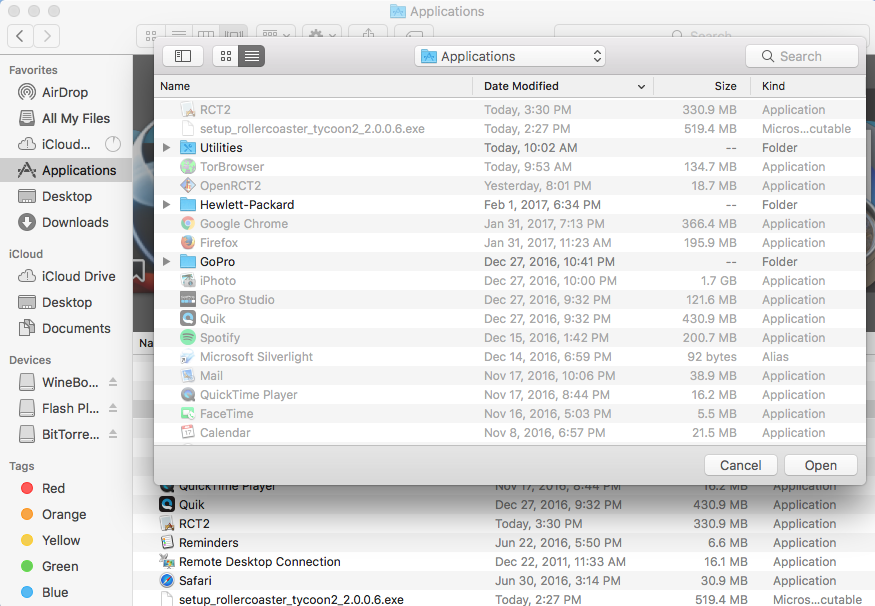
Task: Select Safari in the Finder window list
Action: (x=504, y=580)
